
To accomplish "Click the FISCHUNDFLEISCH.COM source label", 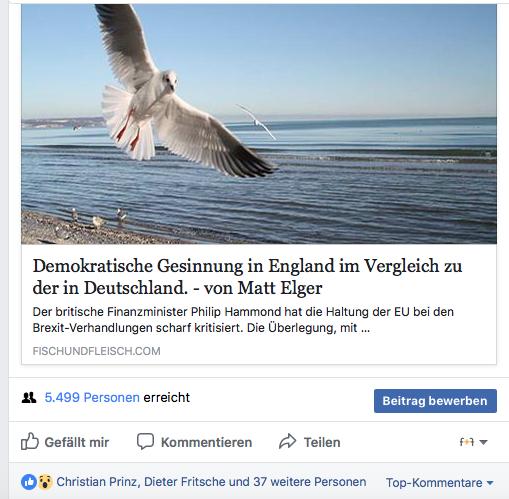I will 96,351.
